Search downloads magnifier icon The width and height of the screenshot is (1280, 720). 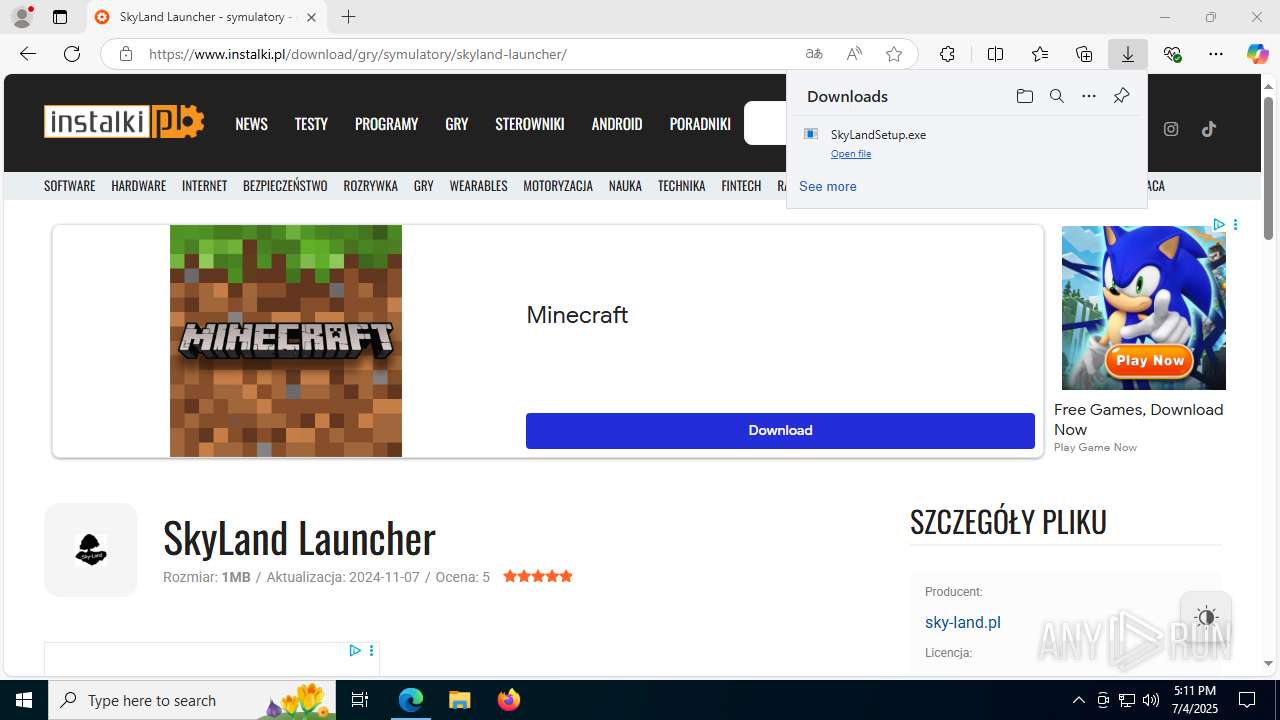click(x=1057, y=96)
